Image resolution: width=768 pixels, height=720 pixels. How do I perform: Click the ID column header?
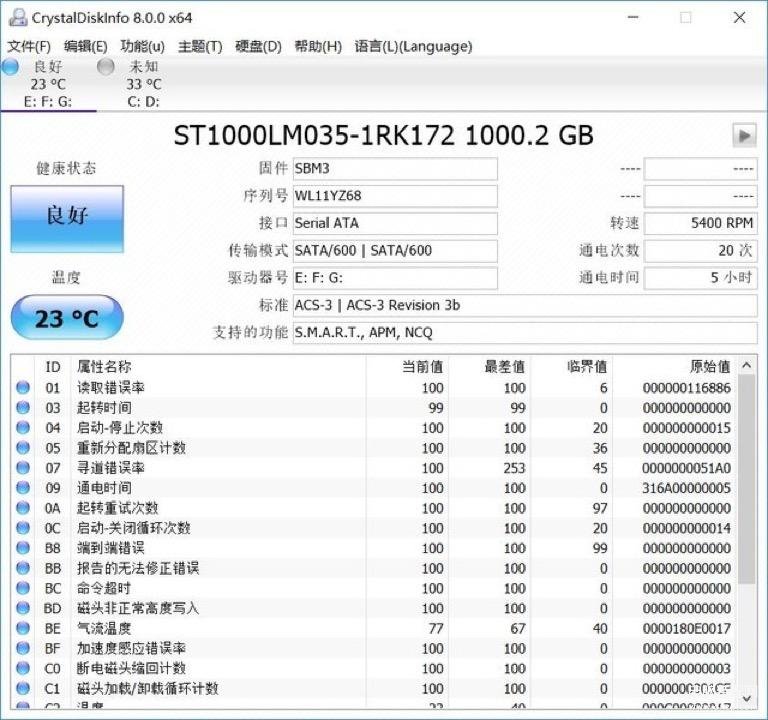(53, 367)
